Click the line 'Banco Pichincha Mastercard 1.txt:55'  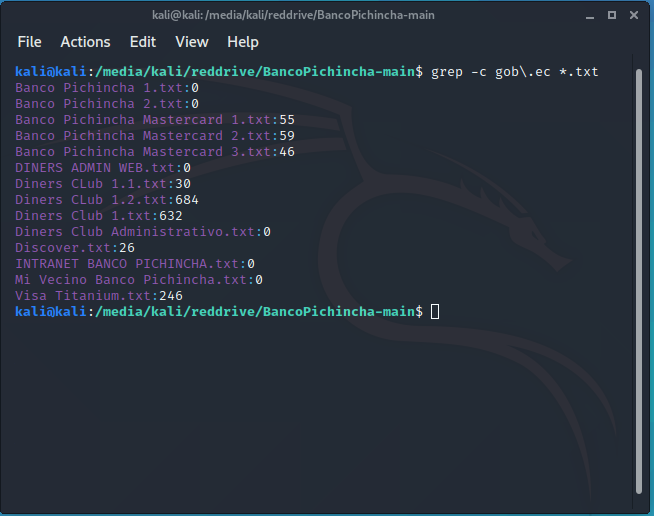point(155,120)
